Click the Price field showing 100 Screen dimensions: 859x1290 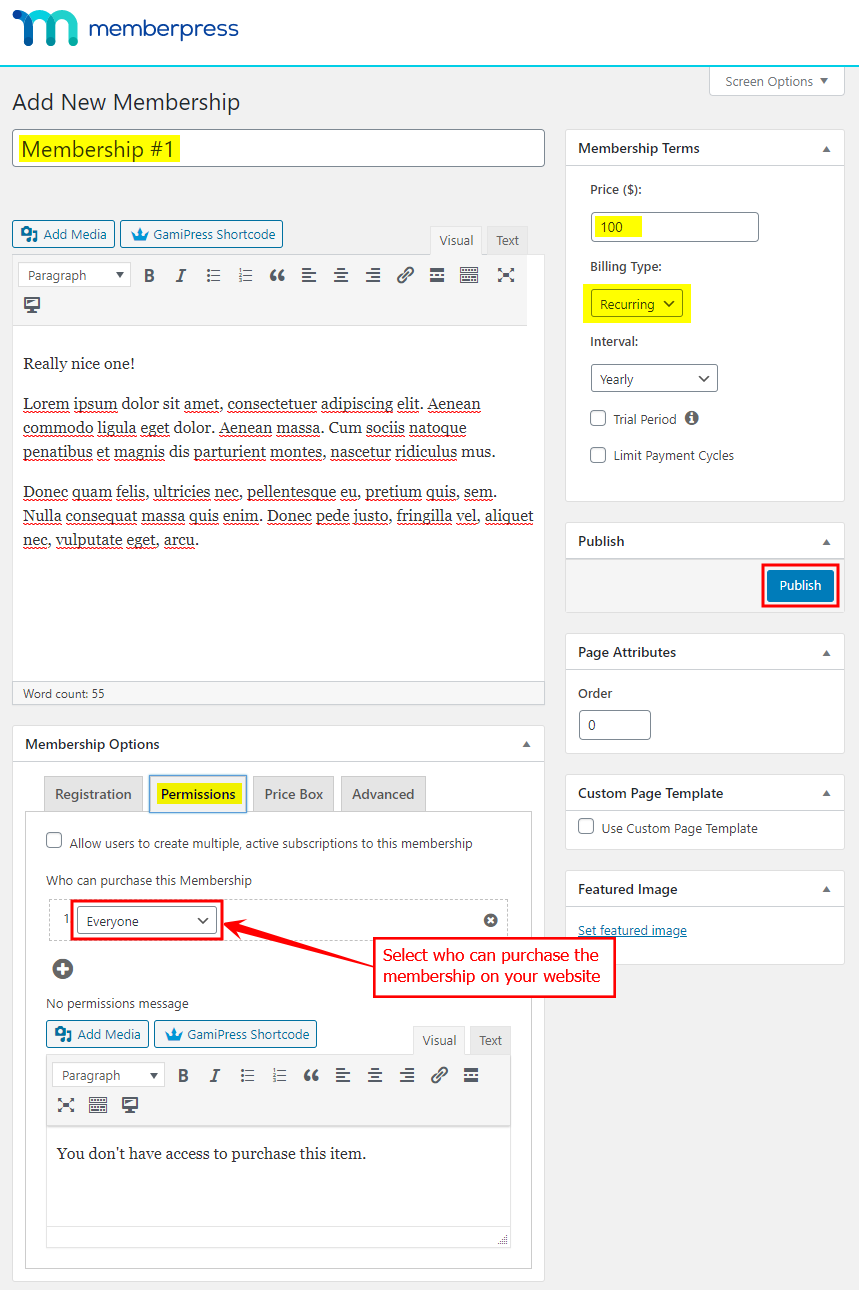point(675,227)
